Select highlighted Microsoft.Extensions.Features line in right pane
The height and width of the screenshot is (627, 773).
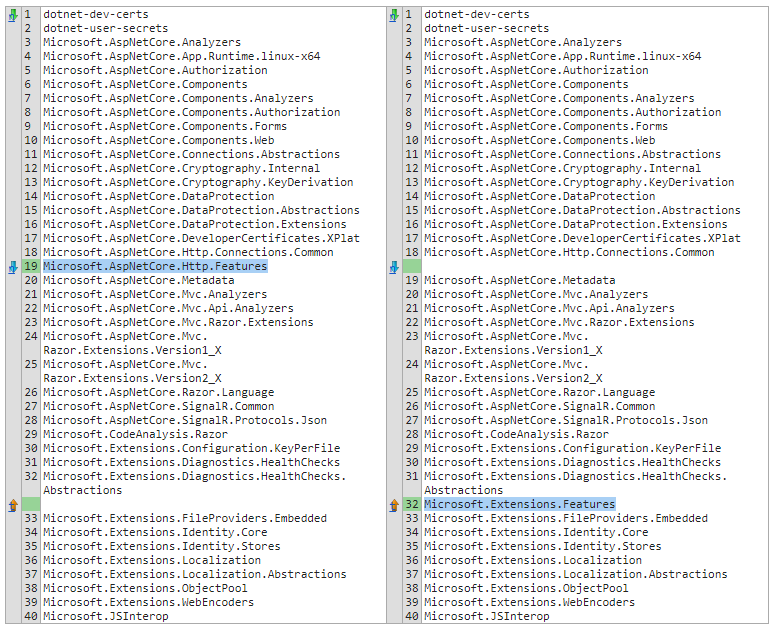coord(520,504)
